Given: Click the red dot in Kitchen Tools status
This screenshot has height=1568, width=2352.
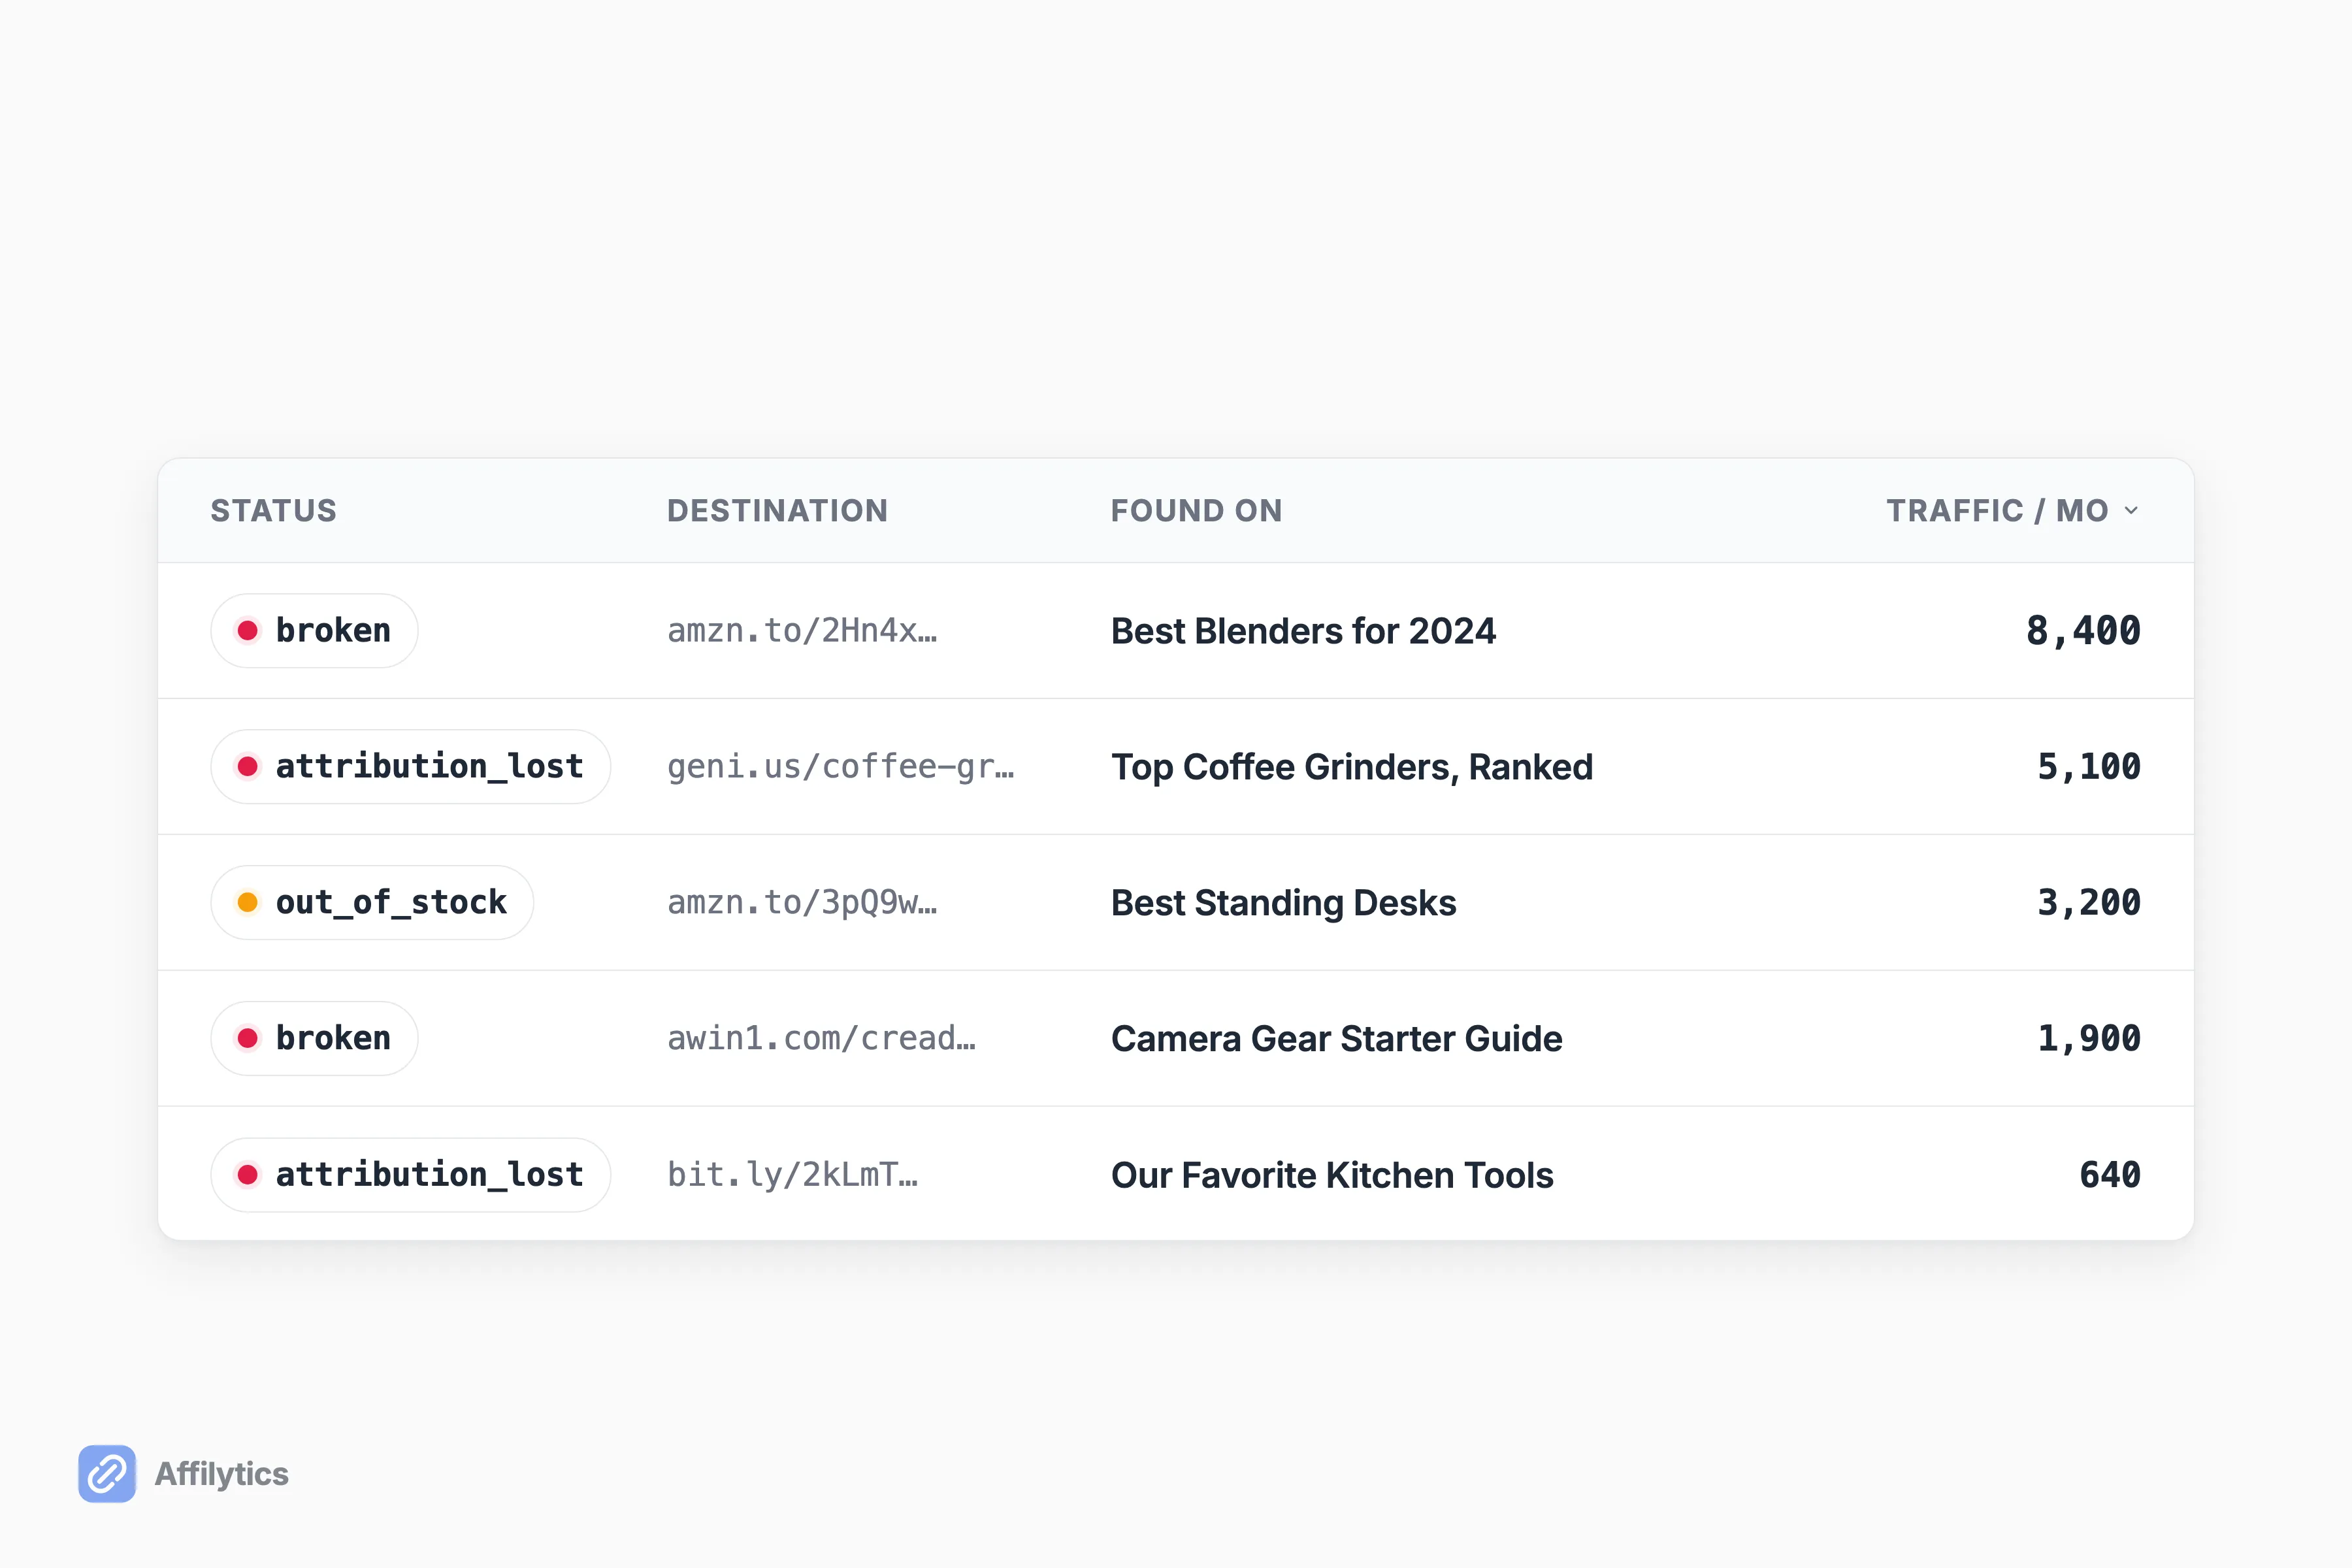Looking at the screenshot, I should pyautogui.click(x=247, y=1175).
